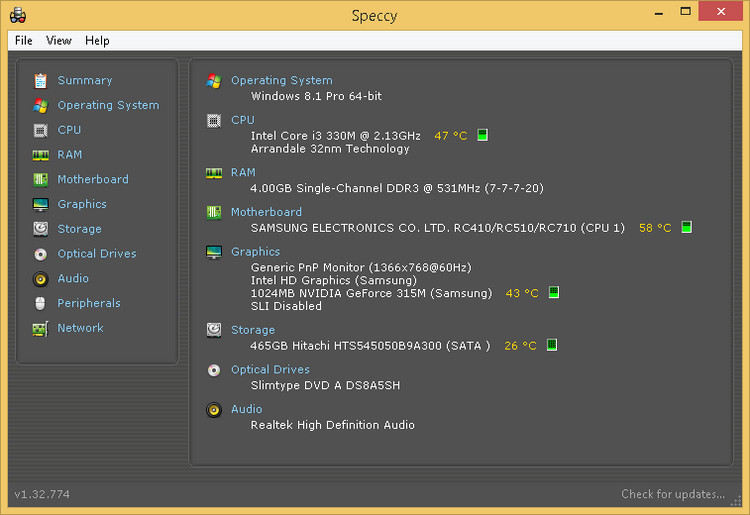
Task: Click the Windows 8.1 Pro 64-bit text
Action: click(316, 96)
